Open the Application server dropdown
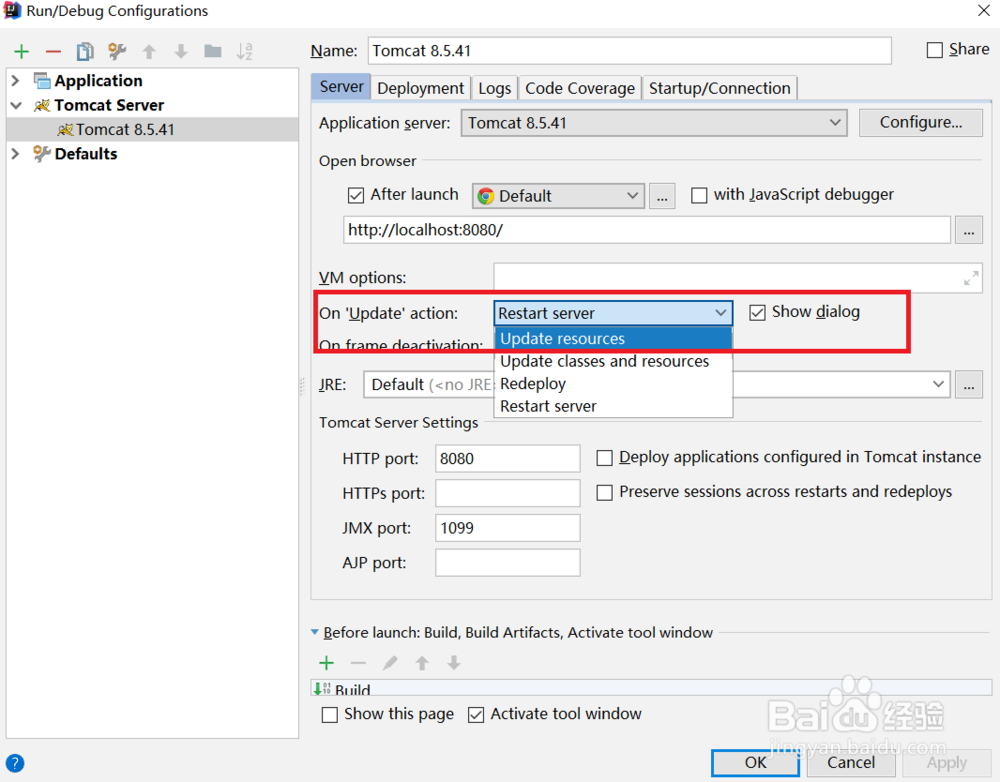The width and height of the screenshot is (1000, 782). (654, 123)
